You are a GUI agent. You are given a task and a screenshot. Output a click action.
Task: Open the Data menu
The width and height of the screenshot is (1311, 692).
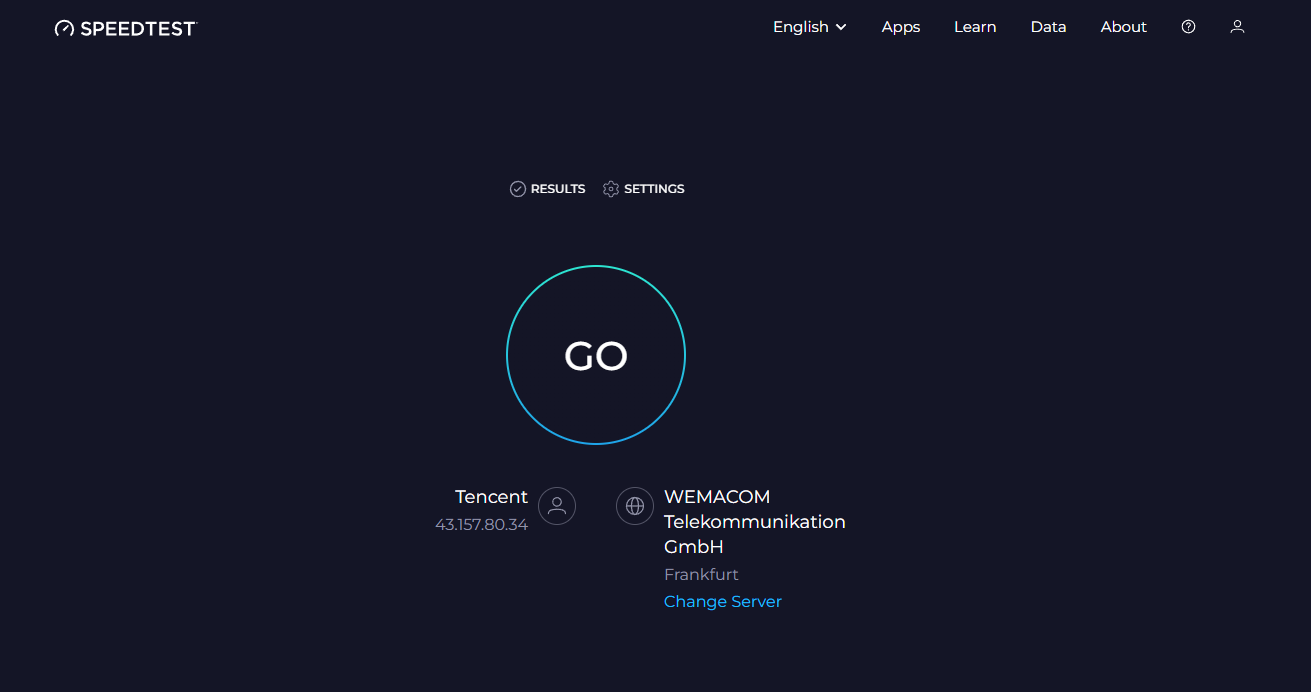click(x=1048, y=27)
